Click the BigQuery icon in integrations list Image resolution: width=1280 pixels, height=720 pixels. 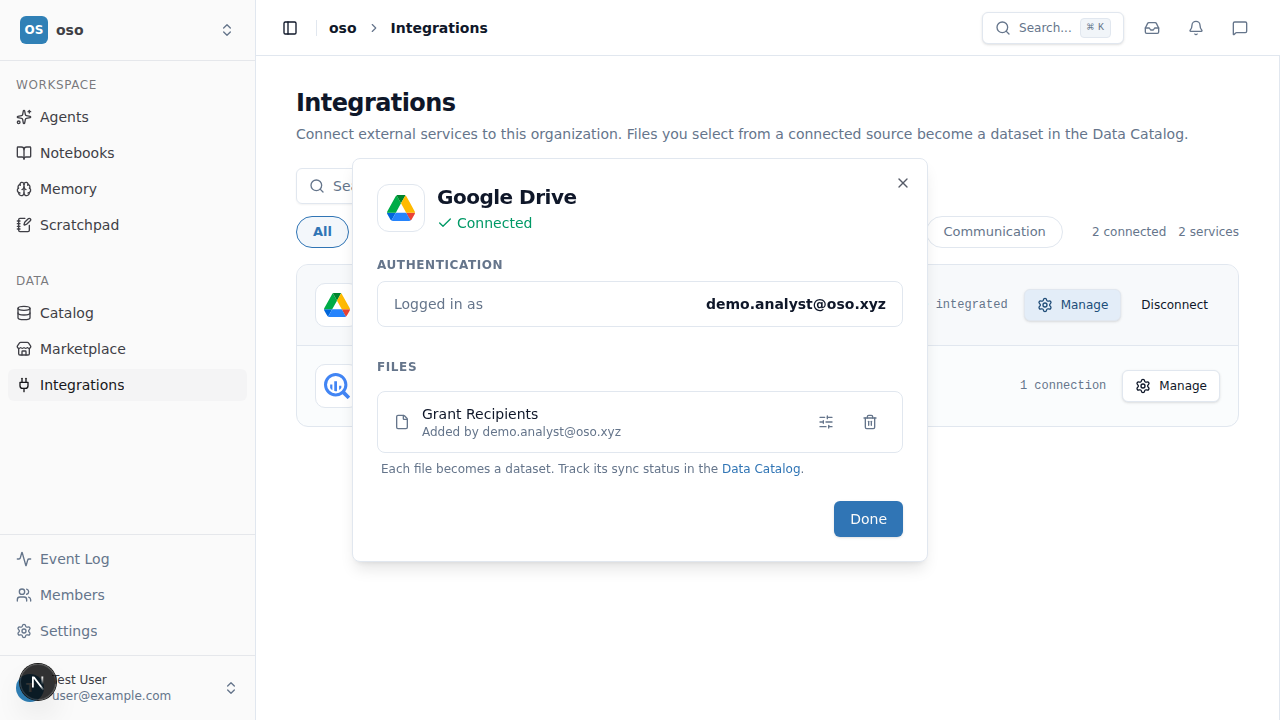pos(335,386)
